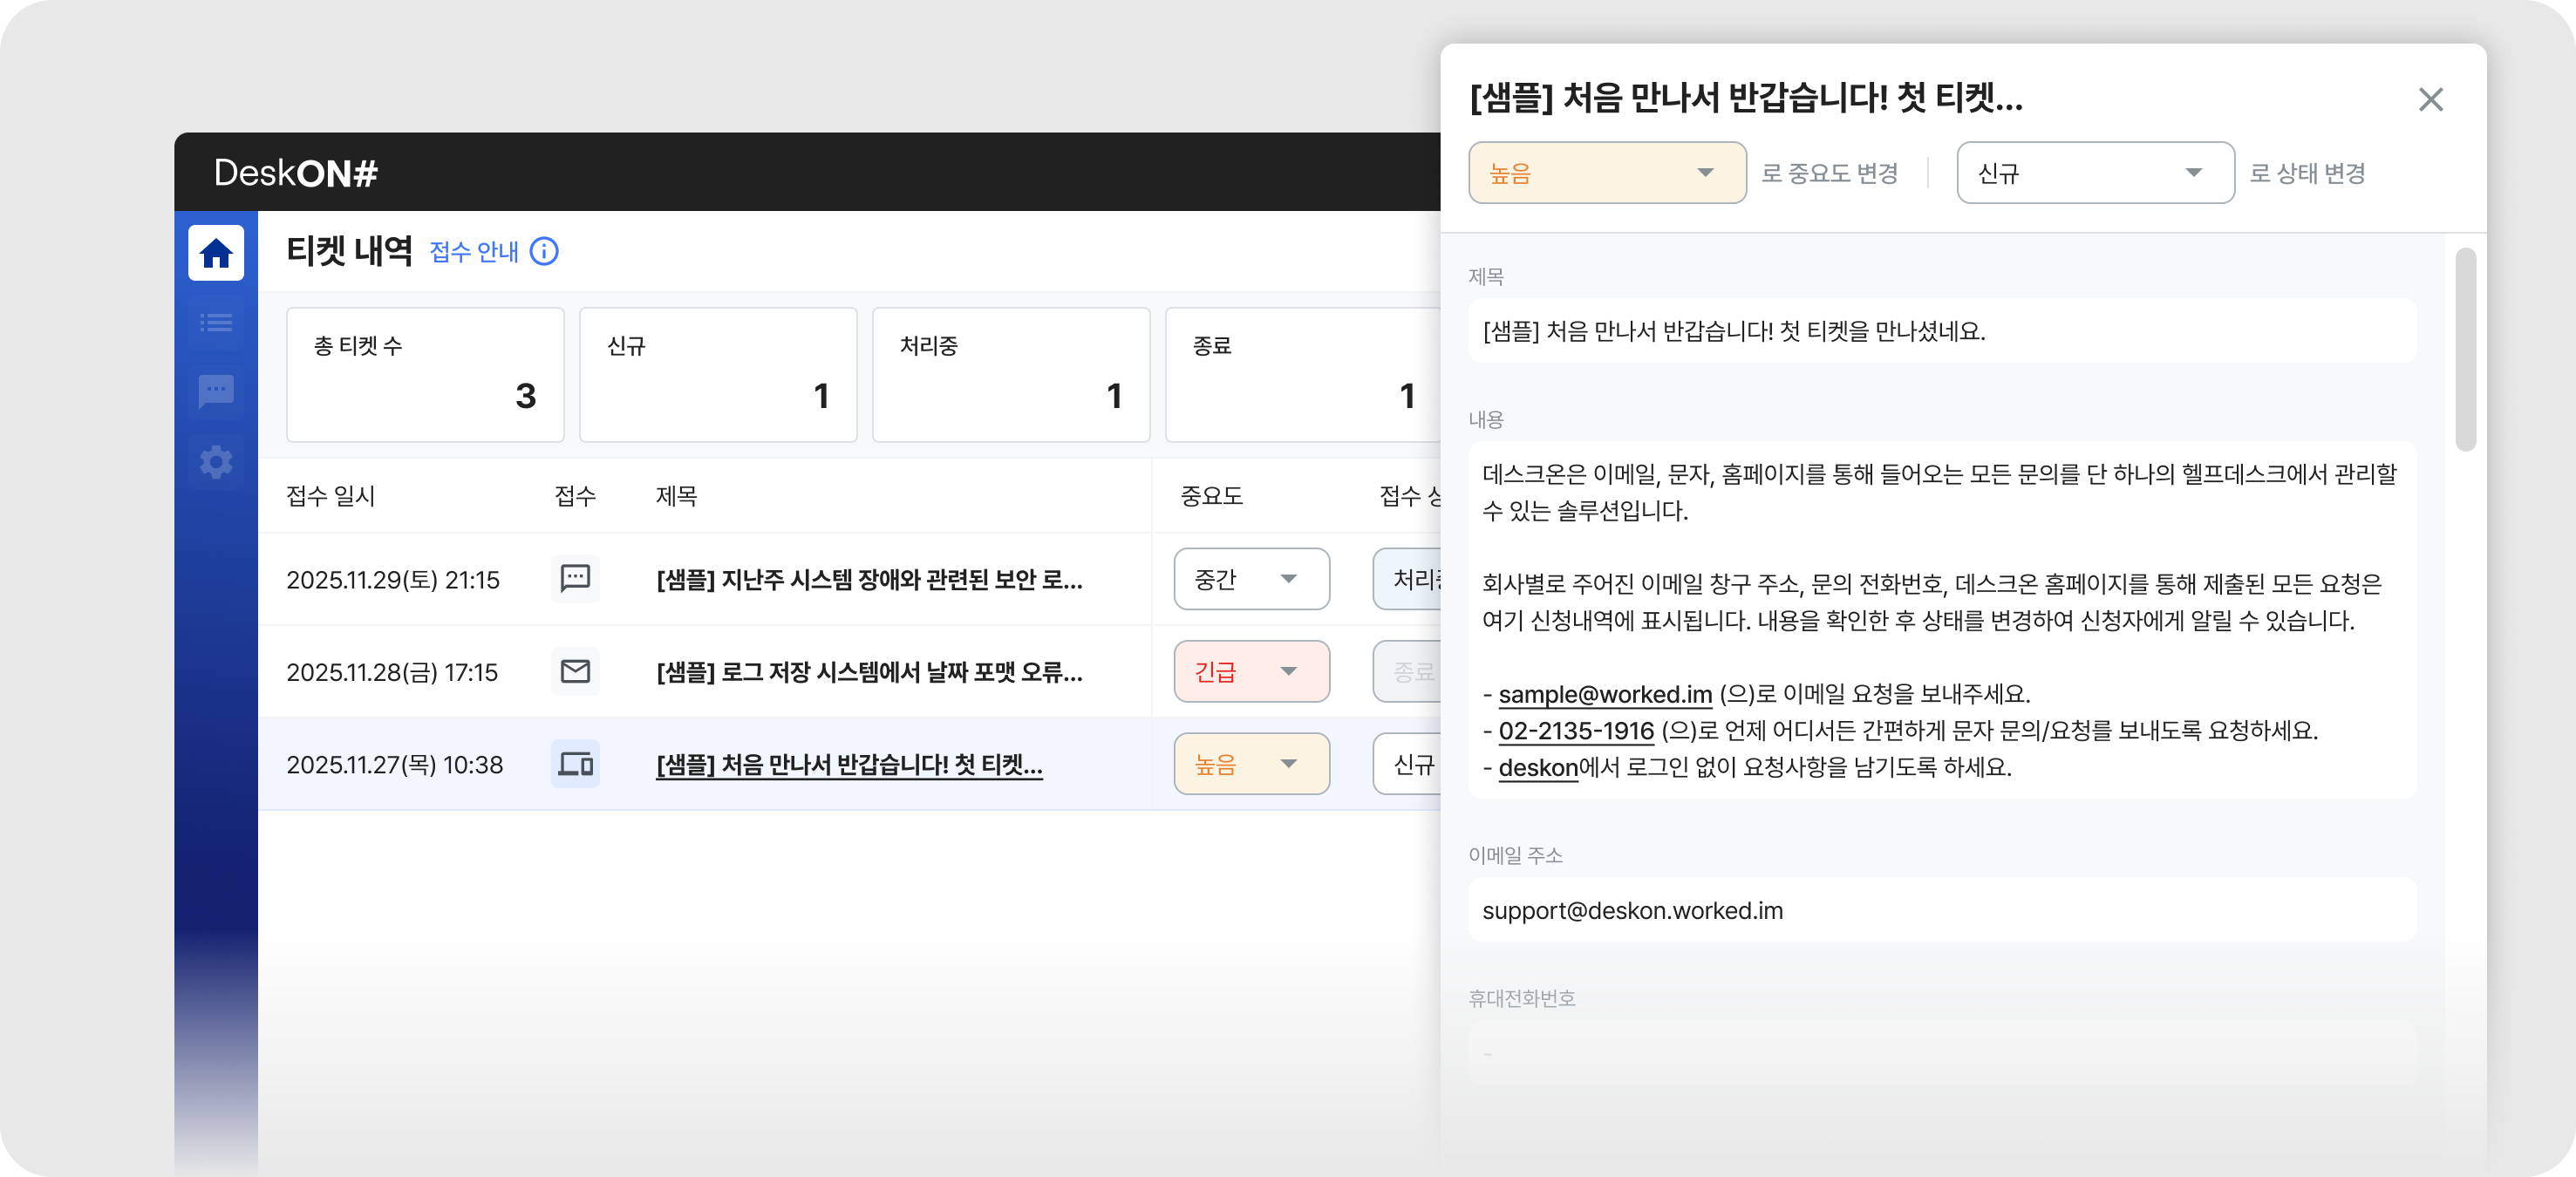
Task: Open the list view sidebar icon
Action: tap(216, 322)
